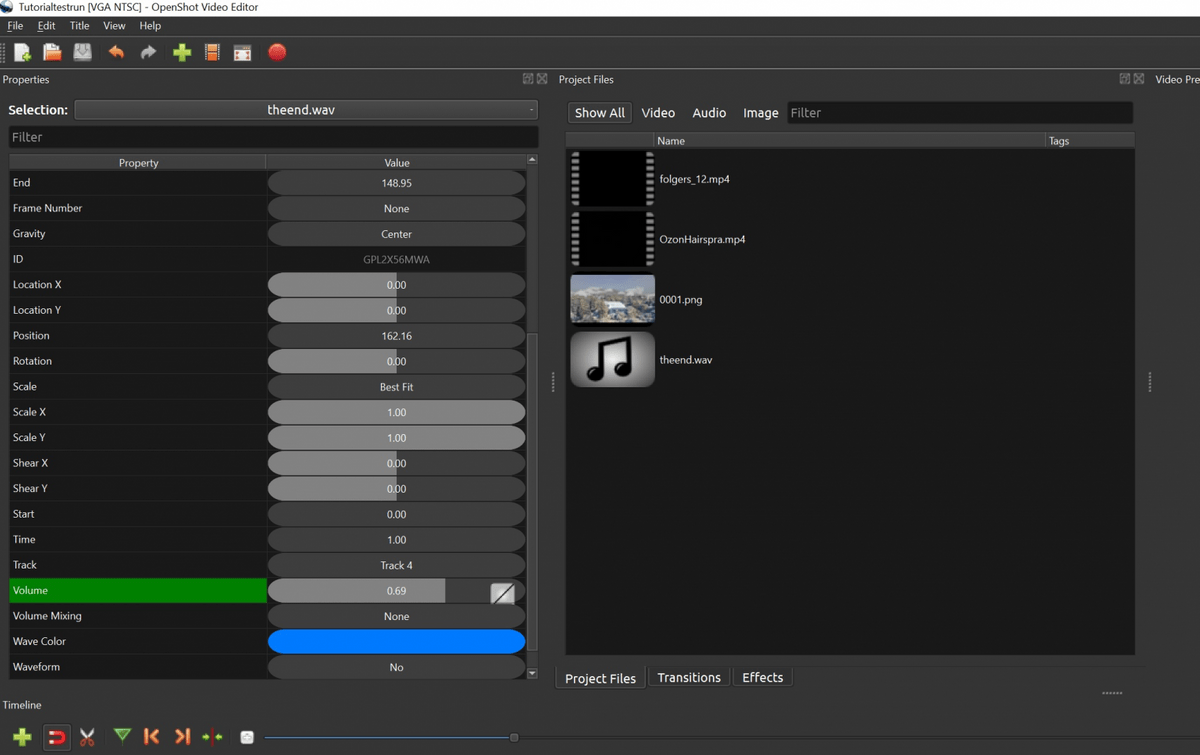
Task: Import files using the green plus toolbar icon
Action: [182, 52]
